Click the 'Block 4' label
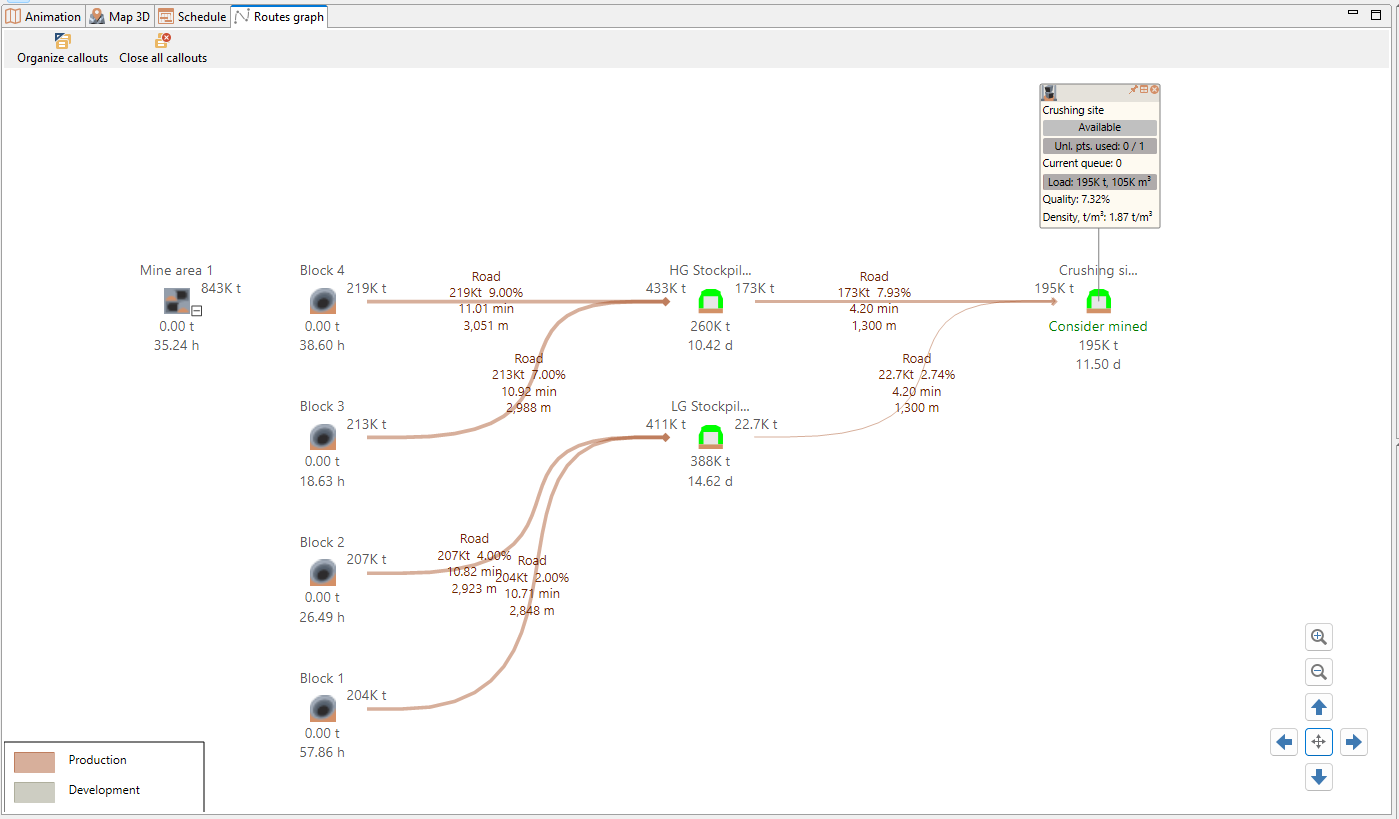The image size is (1399, 819). (322, 270)
